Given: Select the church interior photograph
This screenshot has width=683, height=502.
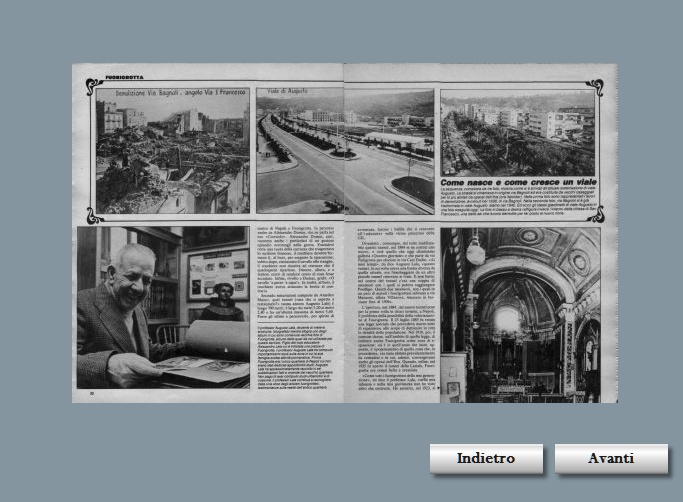Looking at the screenshot, I should (x=521, y=315).
